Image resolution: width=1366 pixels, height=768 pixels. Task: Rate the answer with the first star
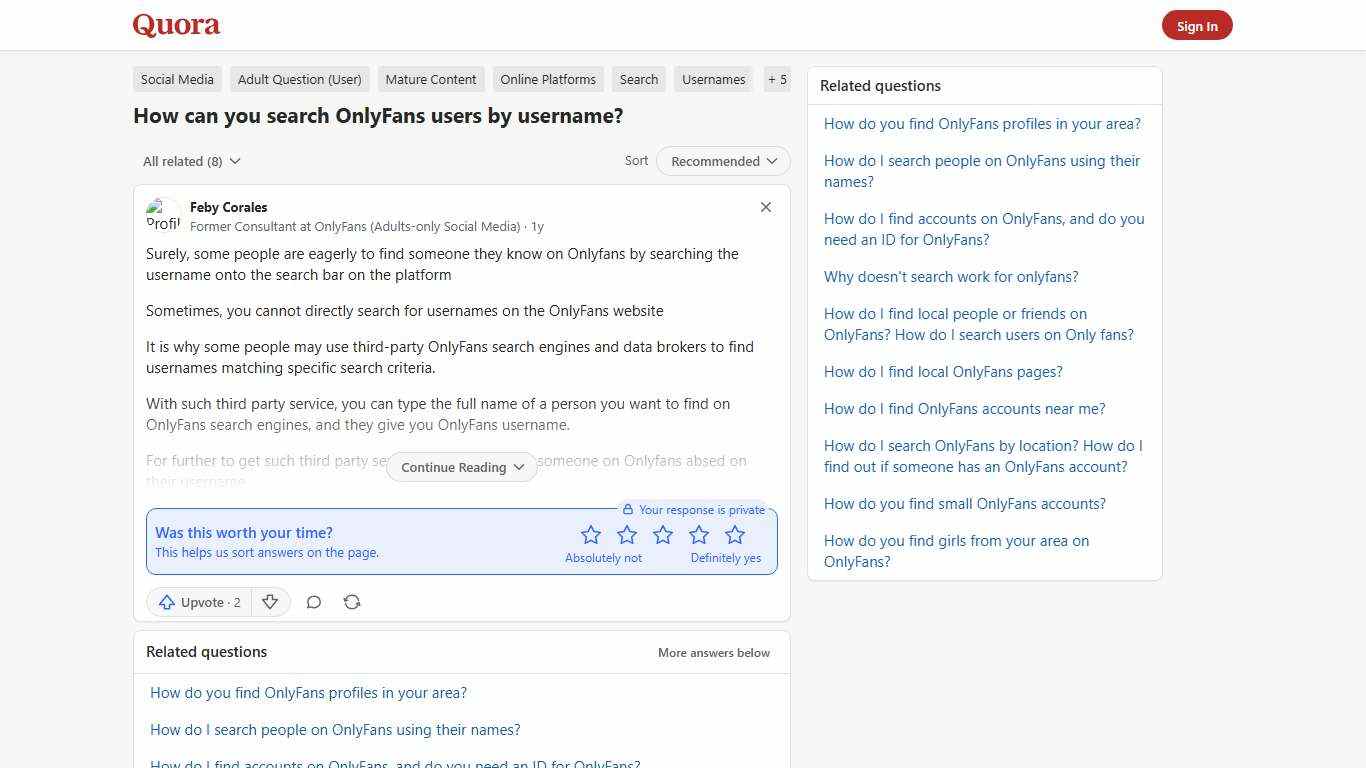click(590, 534)
